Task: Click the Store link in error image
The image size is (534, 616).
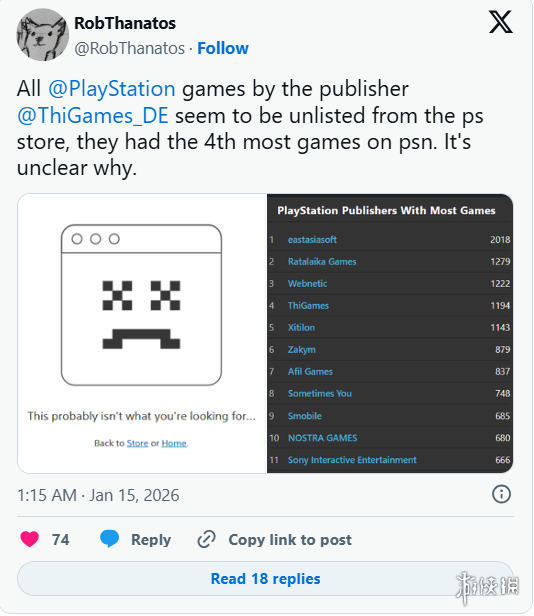Action: click(138, 443)
